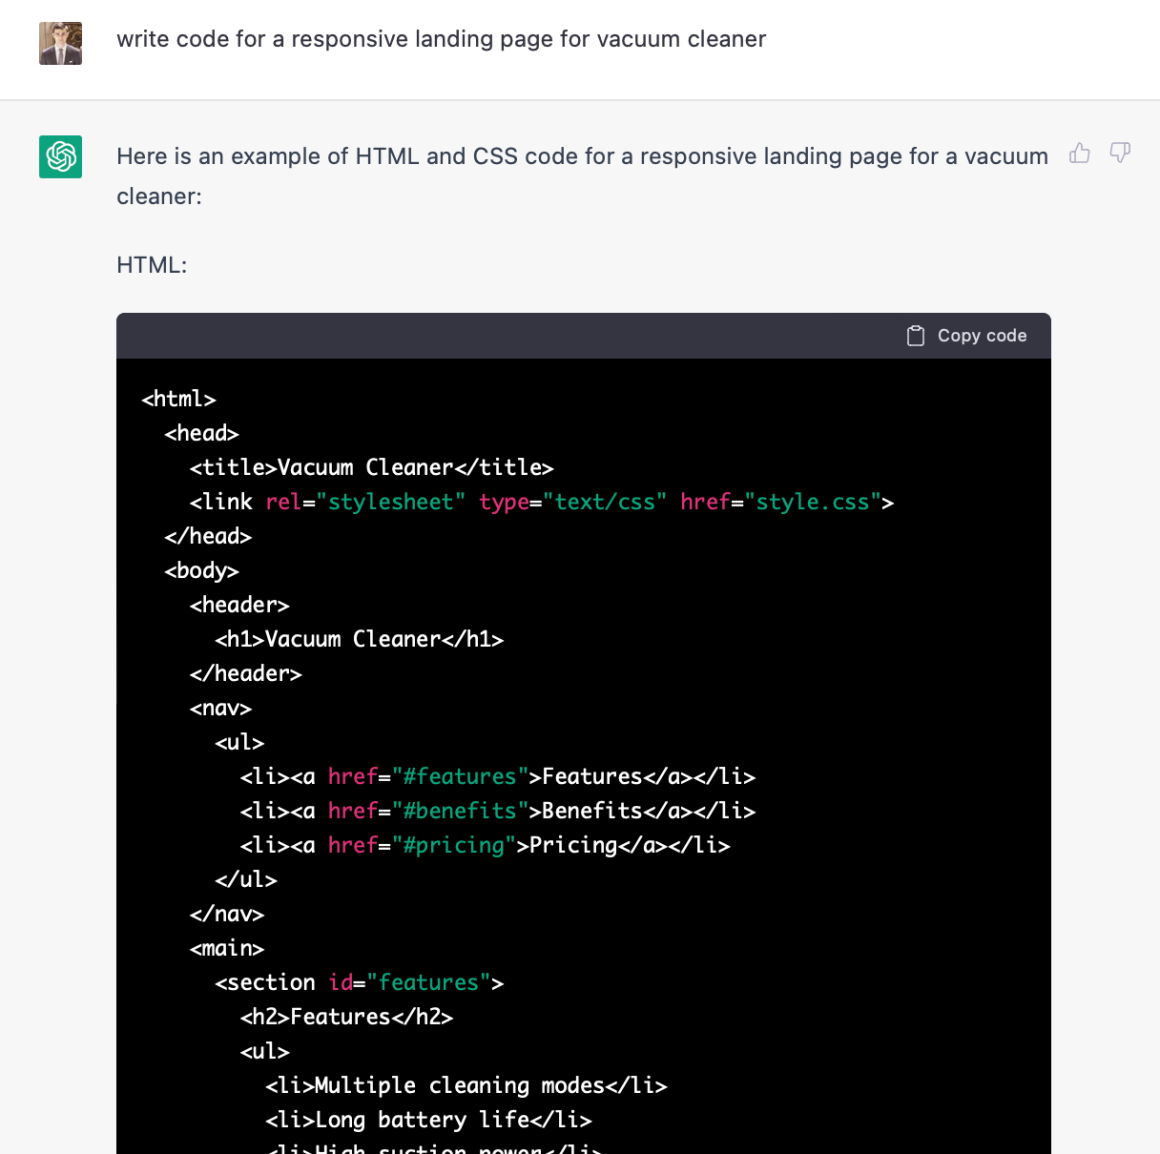This screenshot has height=1154, width=1160.
Task: Click the h1 Vacuum Cleaner code line
Action: pos(359,640)
